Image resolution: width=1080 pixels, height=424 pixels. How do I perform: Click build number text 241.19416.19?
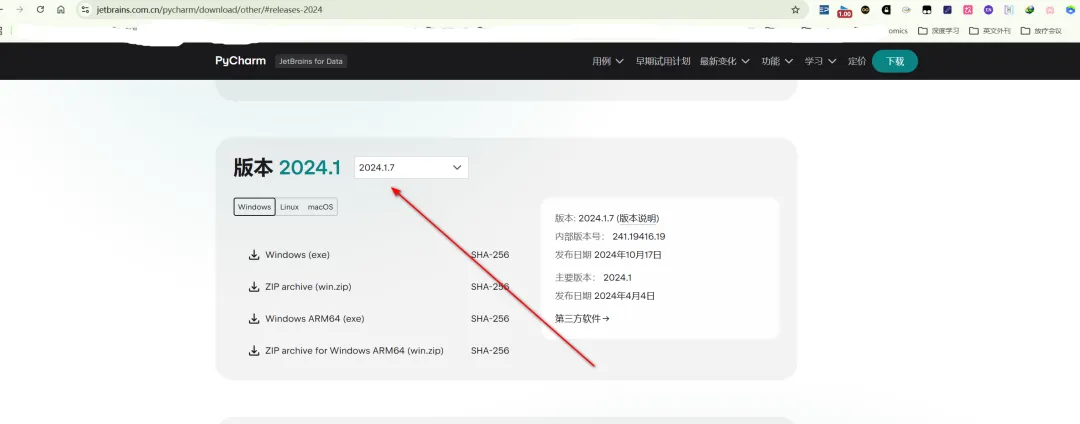(638, 236)
